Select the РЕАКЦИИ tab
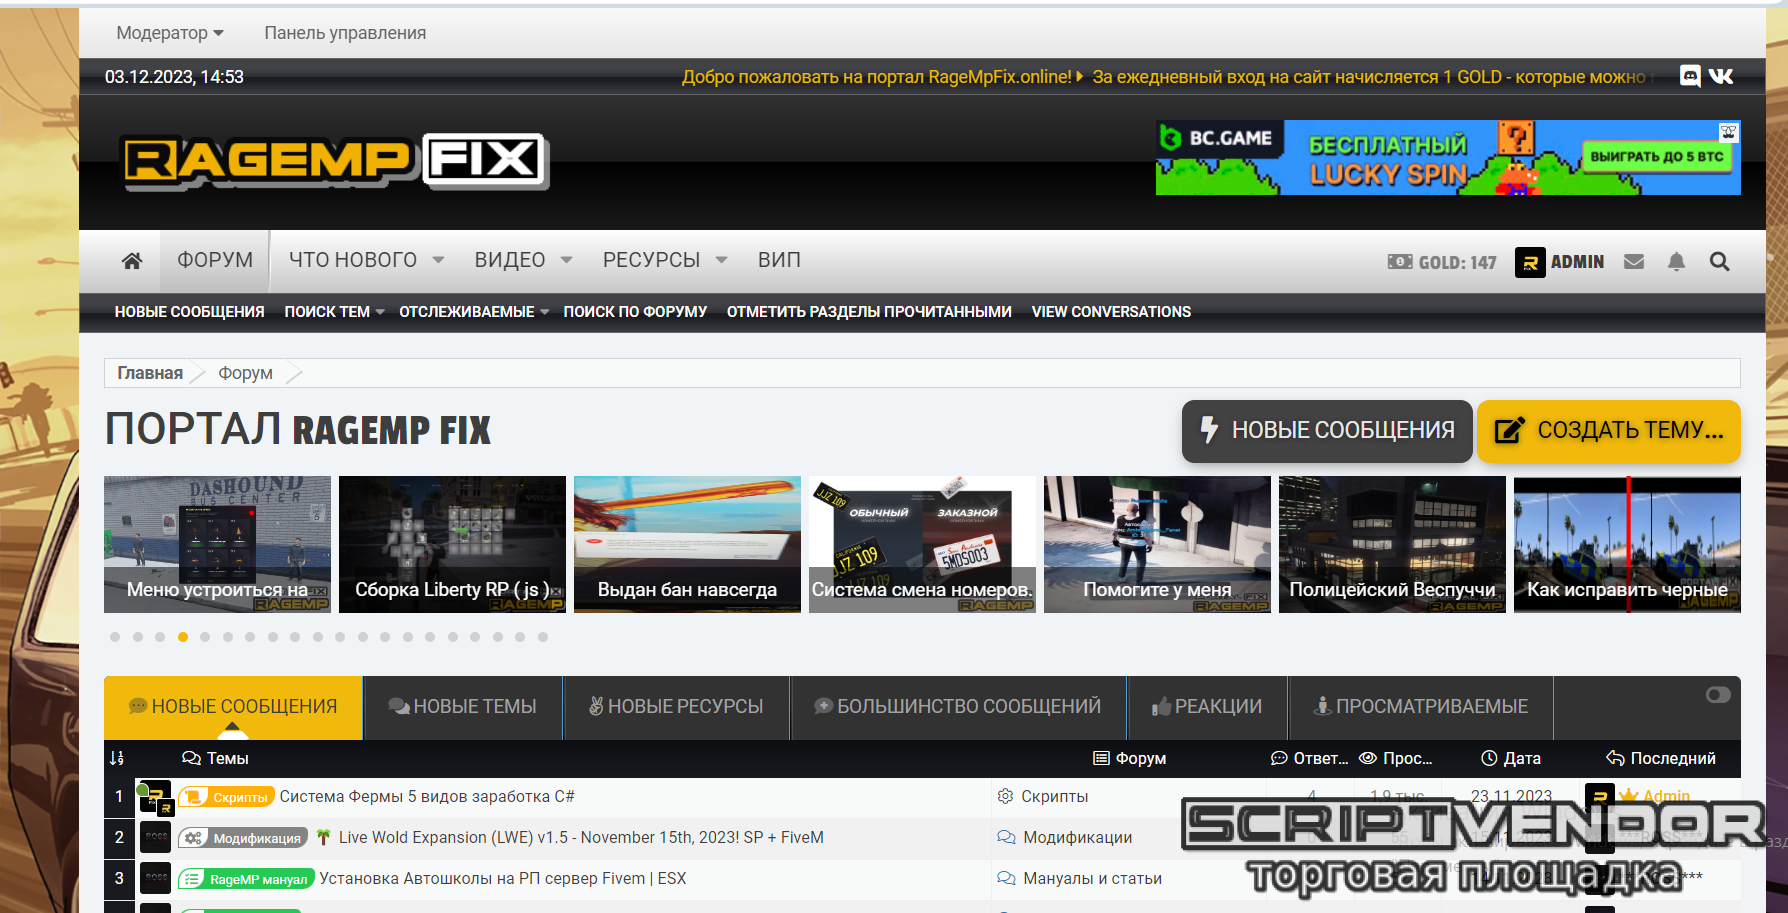 [1207, 707]
